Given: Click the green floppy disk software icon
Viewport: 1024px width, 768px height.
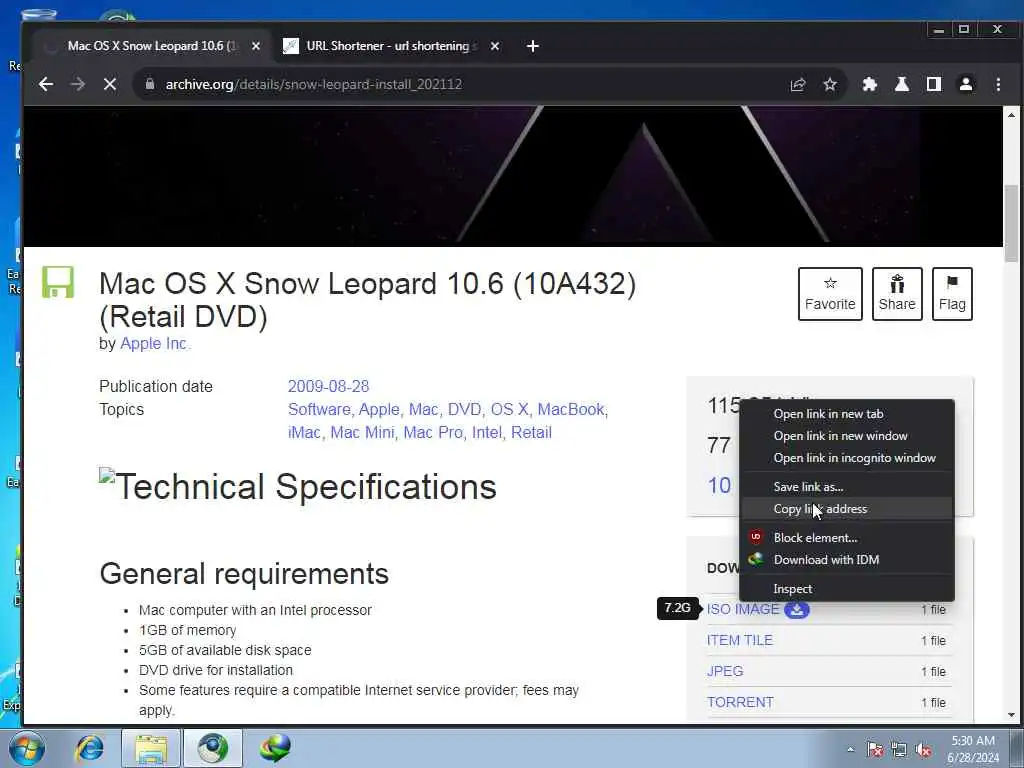Looking at the screenshot, I should point(58,282).
